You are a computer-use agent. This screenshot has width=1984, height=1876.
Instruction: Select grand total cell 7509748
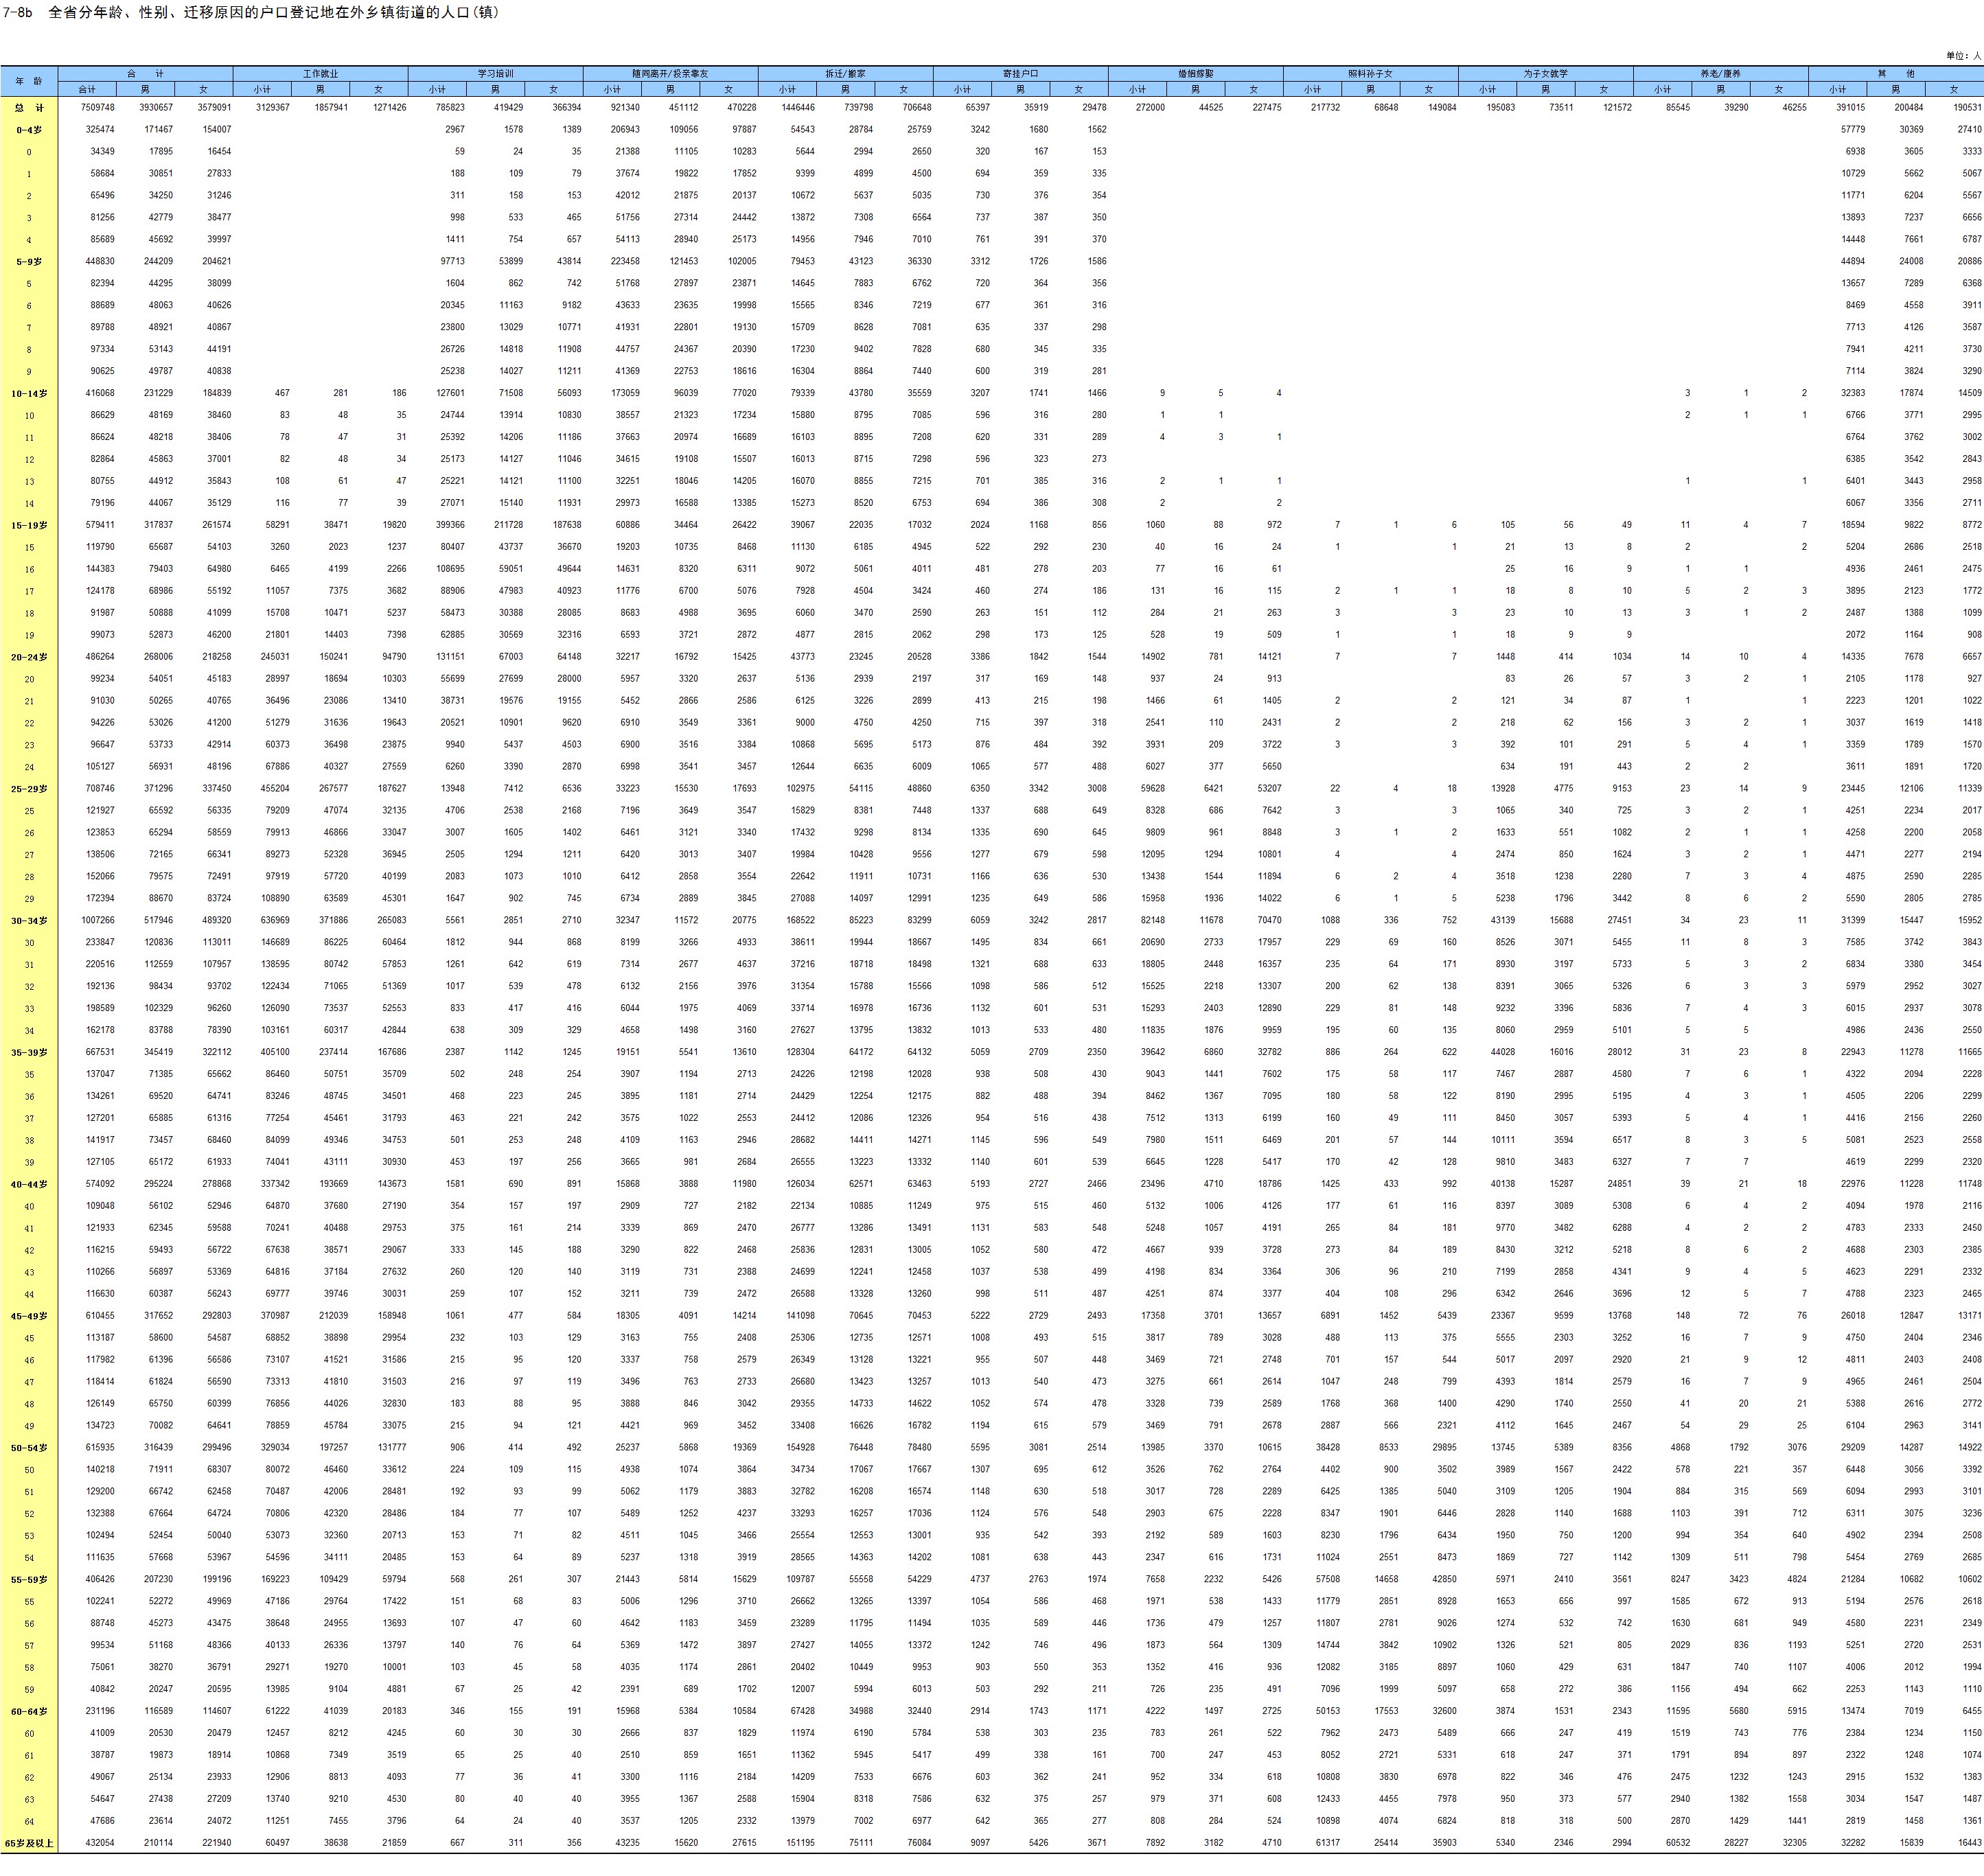tap(98, 108)
